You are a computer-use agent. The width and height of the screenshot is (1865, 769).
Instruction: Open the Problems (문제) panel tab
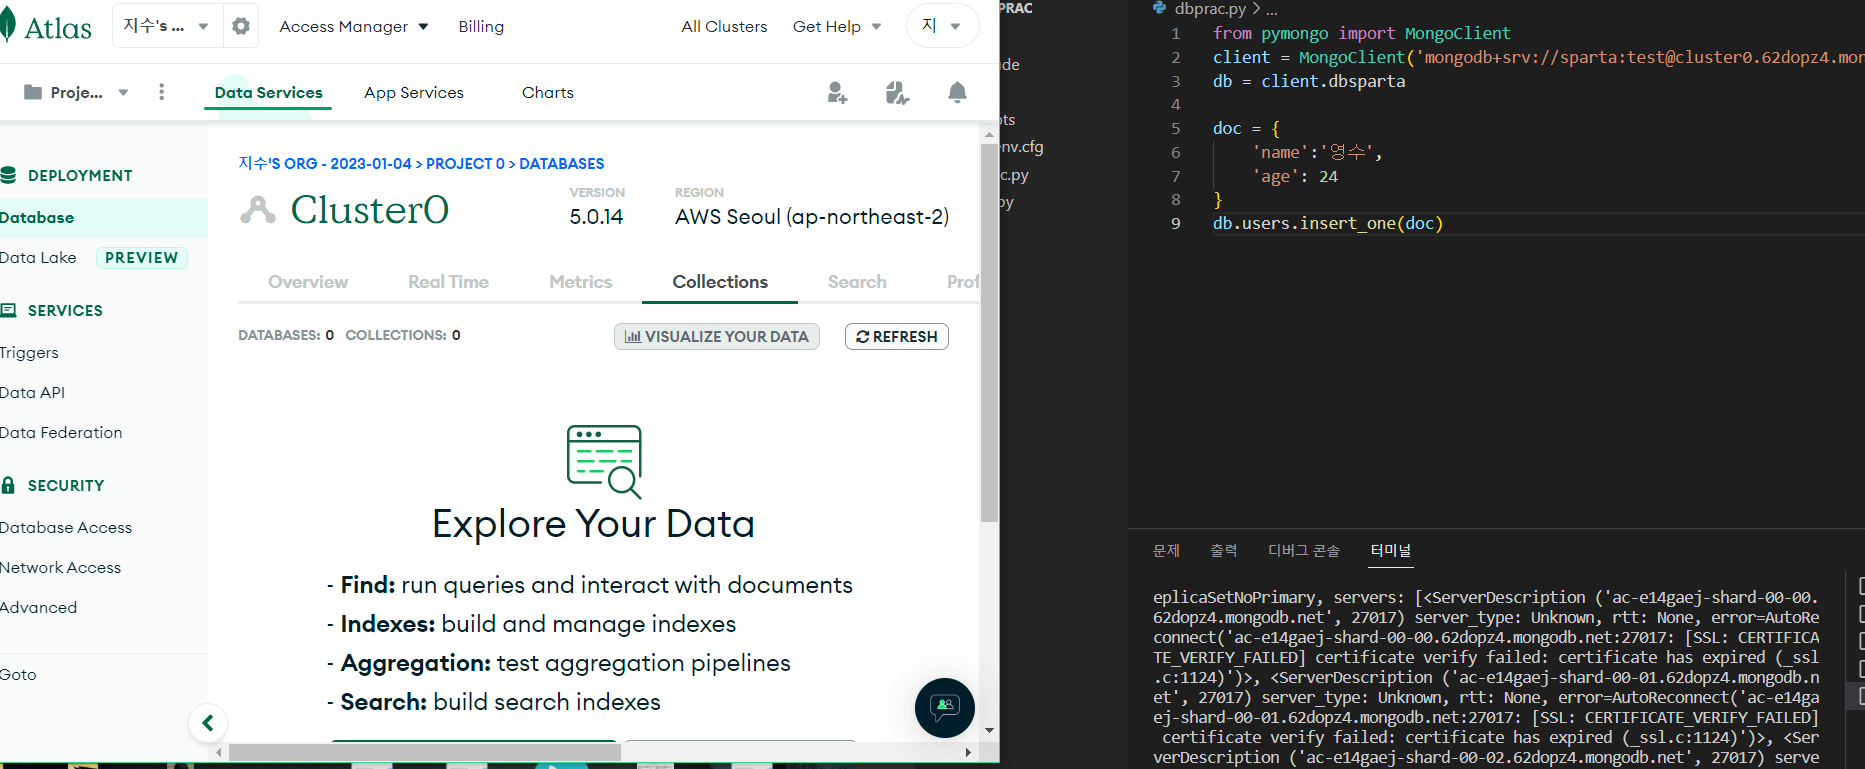click(x=1166, y=551)
